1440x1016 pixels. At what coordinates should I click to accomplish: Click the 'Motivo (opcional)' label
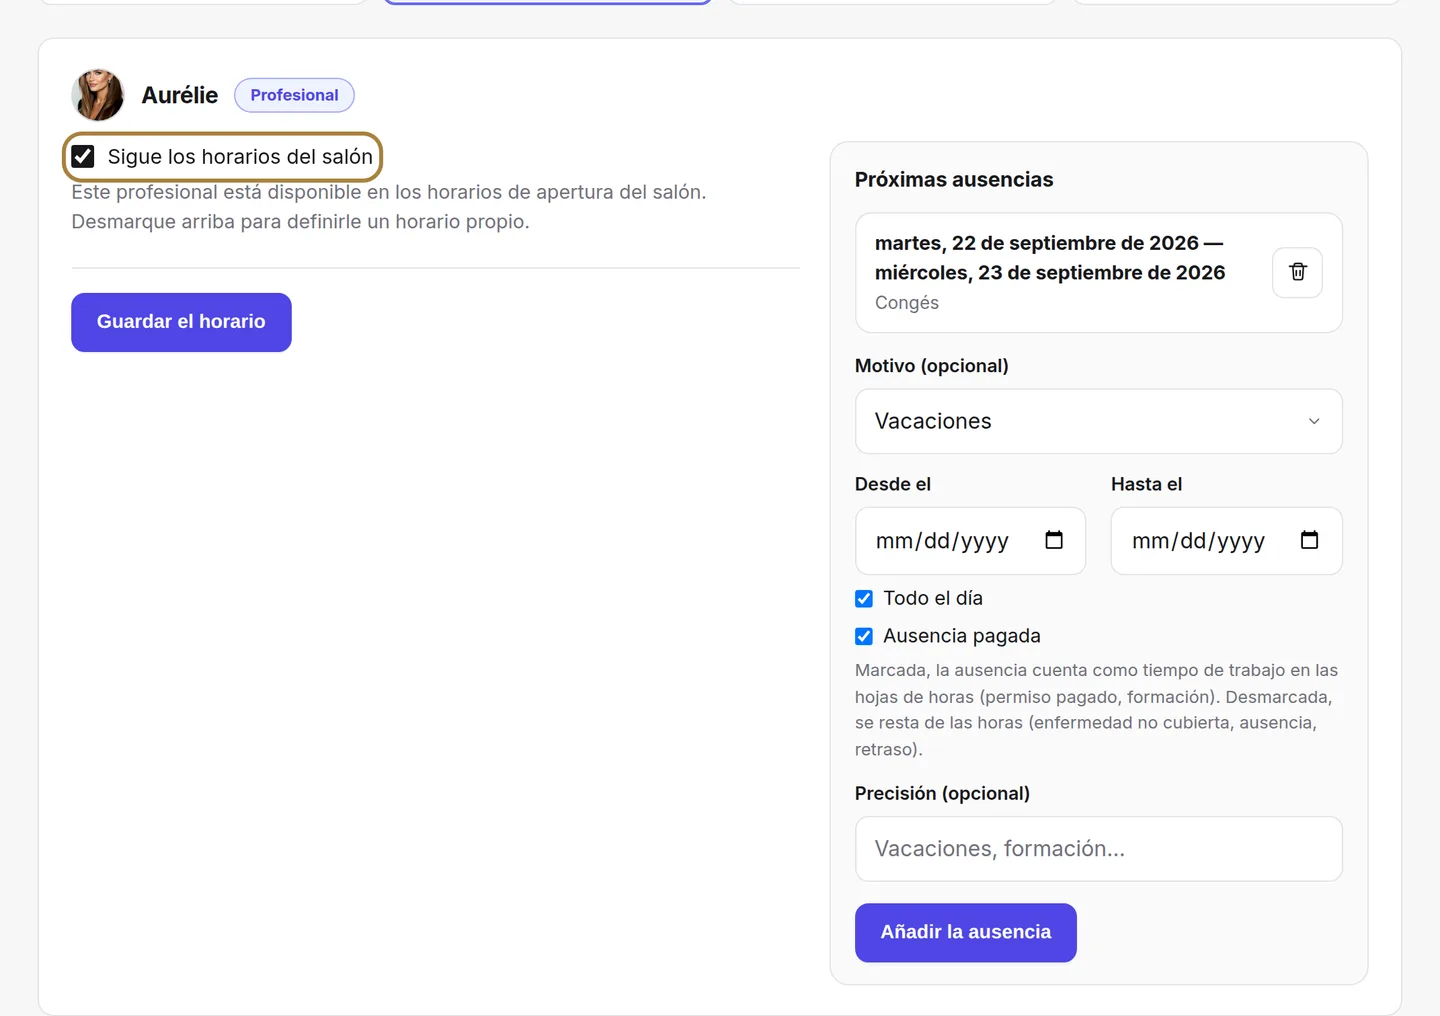coord(931,366)
